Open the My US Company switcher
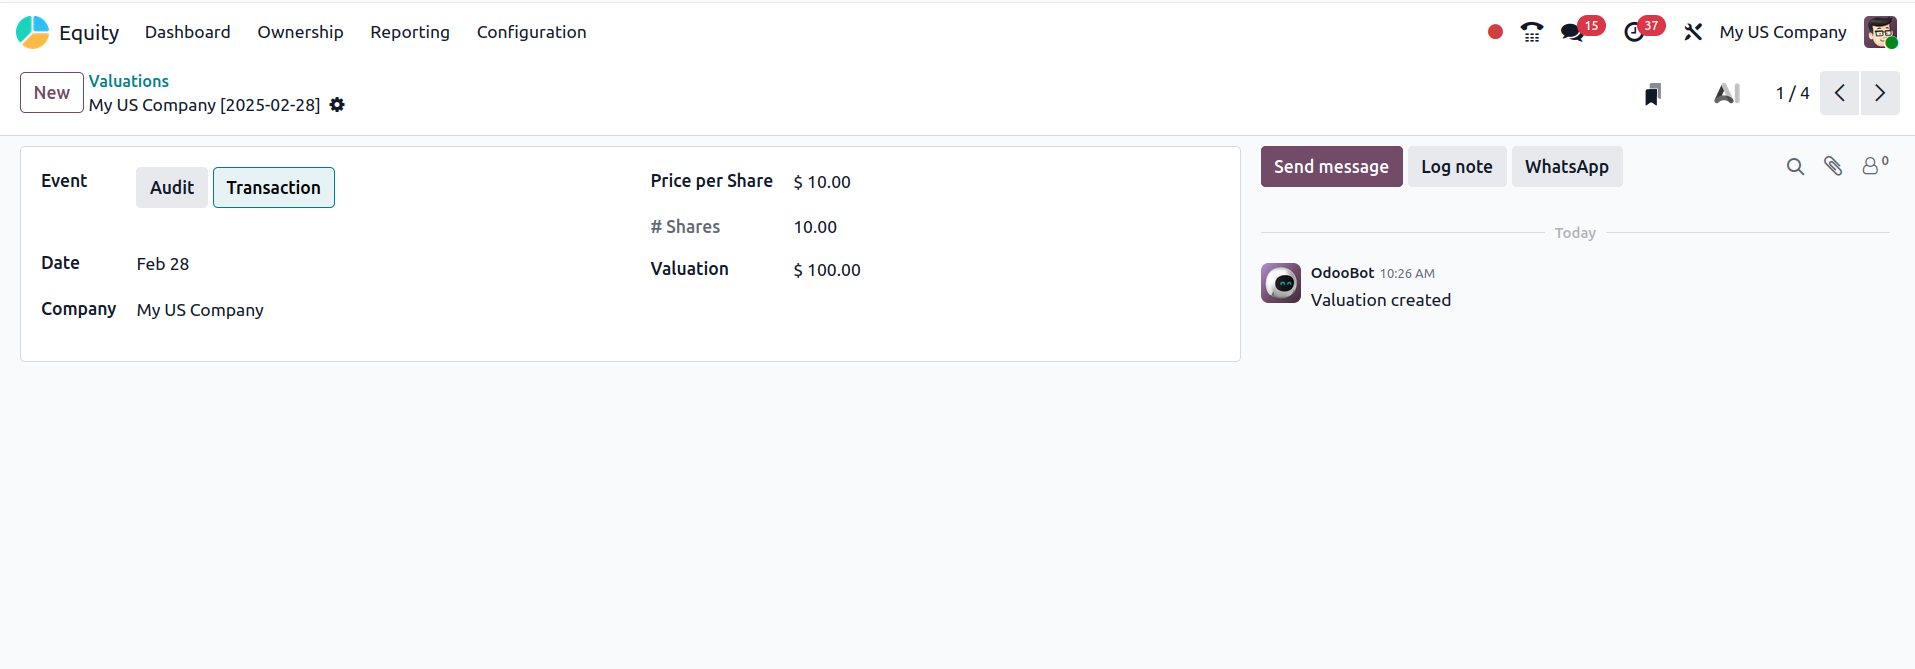 1782,32
